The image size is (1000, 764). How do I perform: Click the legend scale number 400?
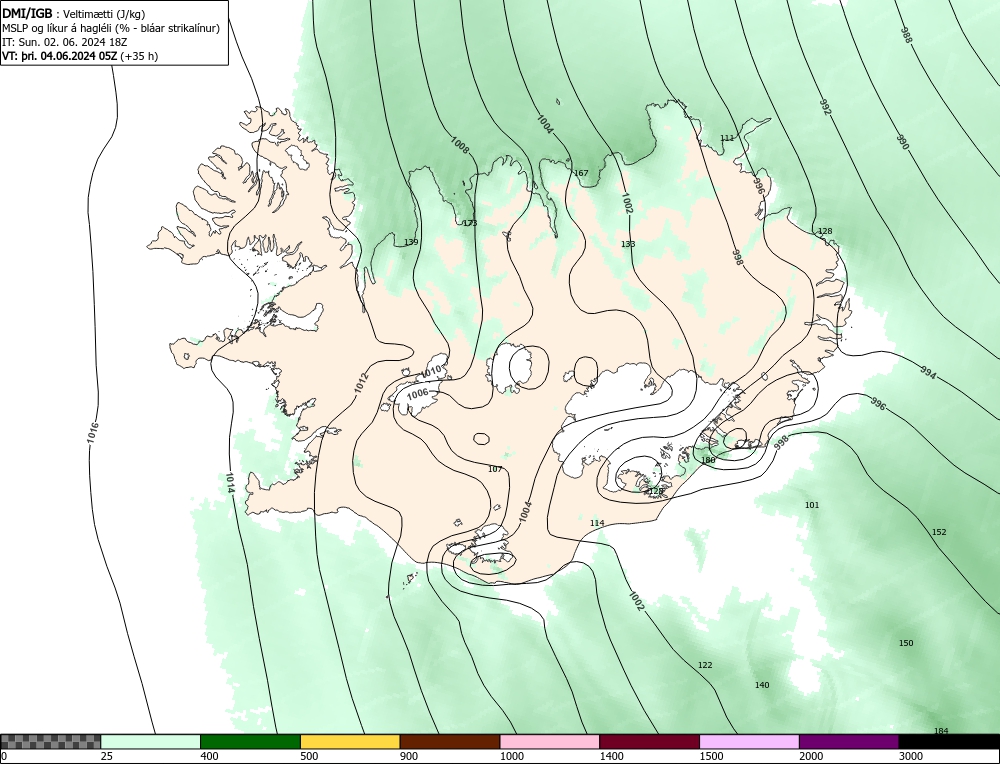point(209,756)
